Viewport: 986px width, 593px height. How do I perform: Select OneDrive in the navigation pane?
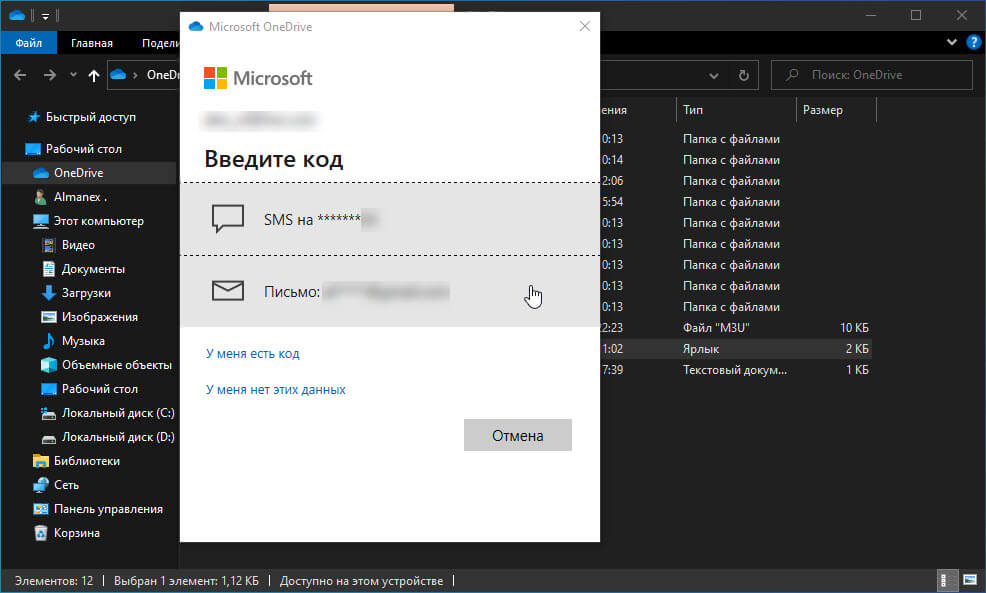pyautogui.click(x=79, y=173)
